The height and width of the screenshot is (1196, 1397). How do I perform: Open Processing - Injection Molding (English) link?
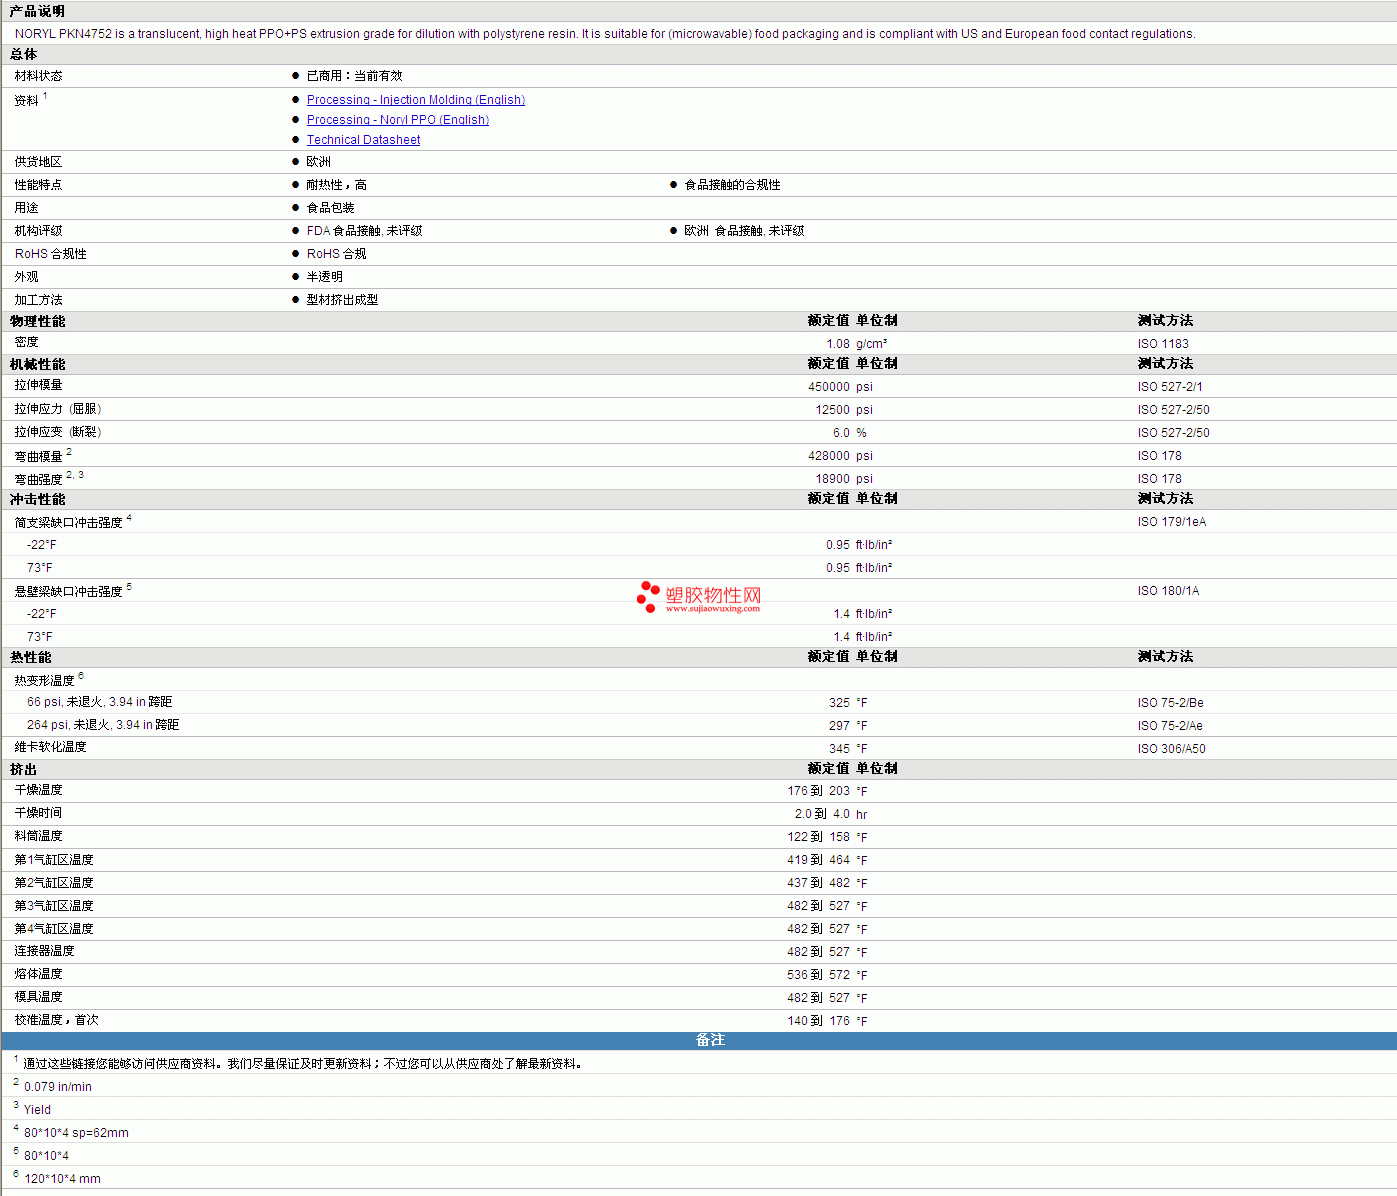coord(415,100)
